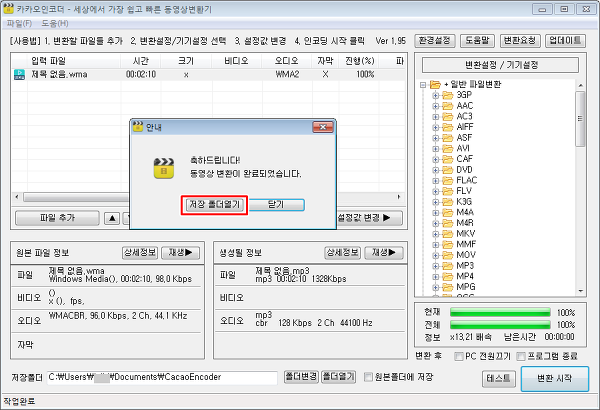Click the app icon in the title bar
Image resolution: width=600 pixels, height=410 pixels.
click(8, 8)
